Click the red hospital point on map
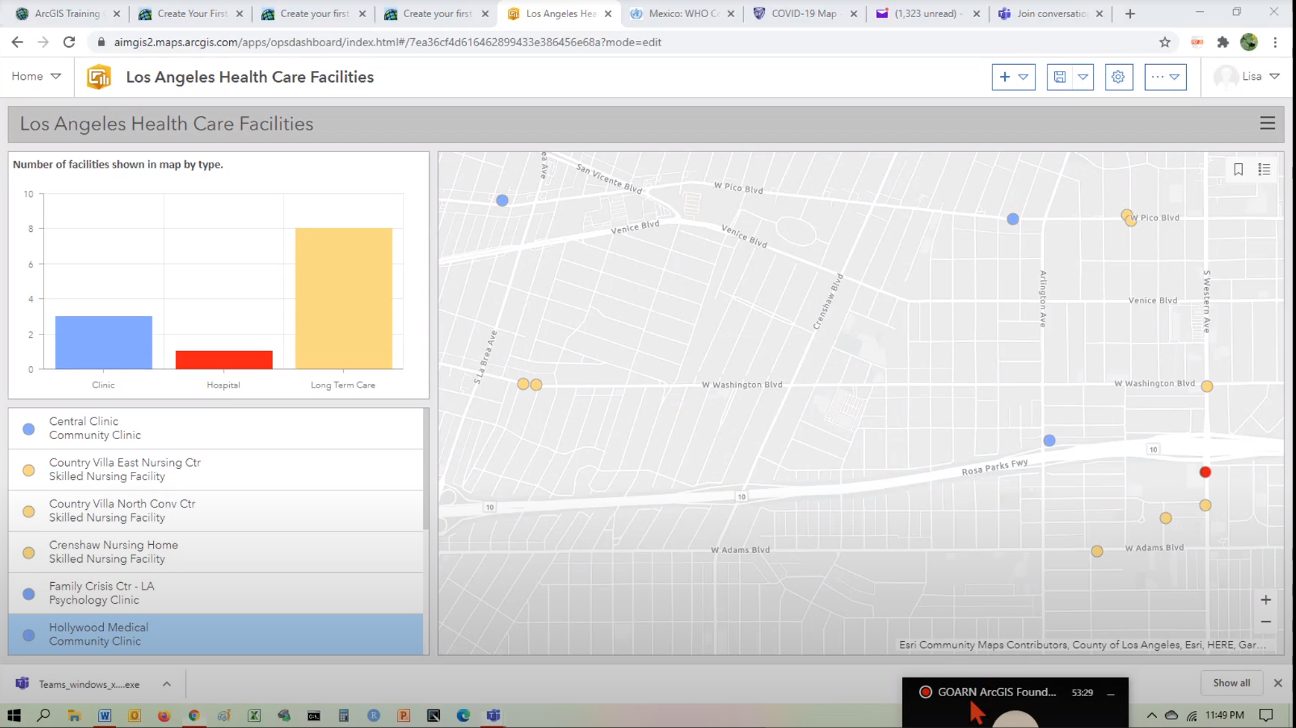This screenshot has height=728, width=1296. (1205, 472)
